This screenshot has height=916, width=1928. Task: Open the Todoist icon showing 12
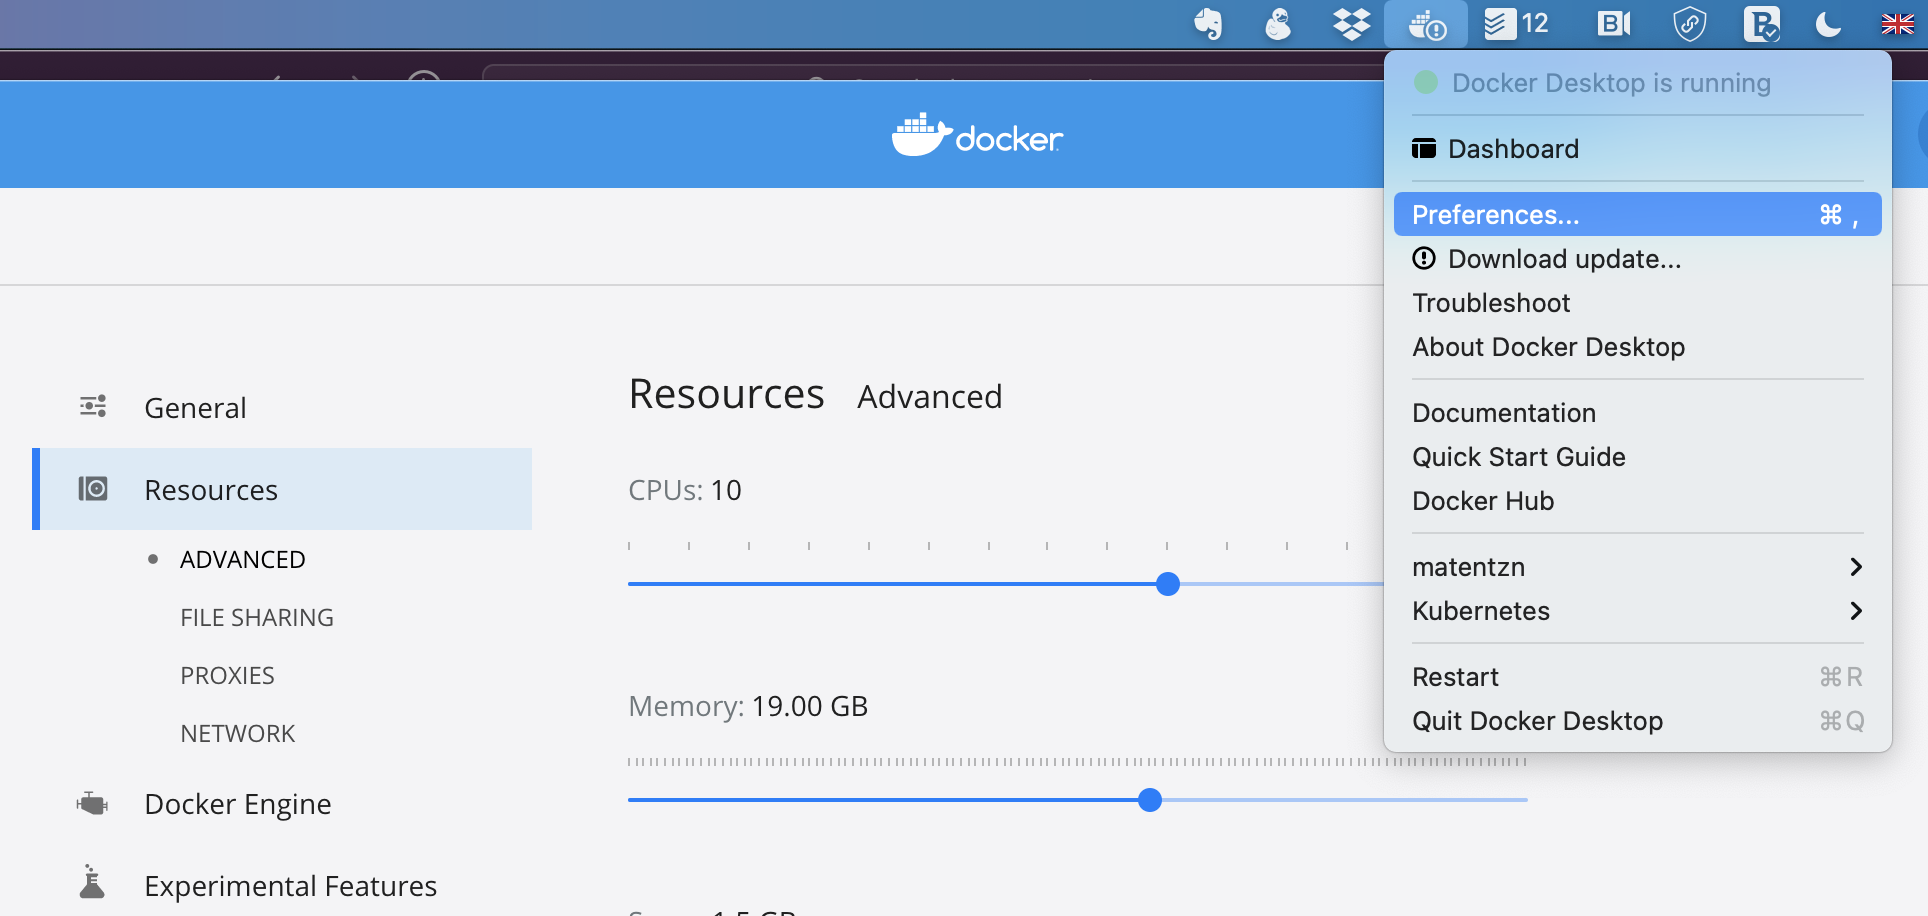coord(1516,23)
